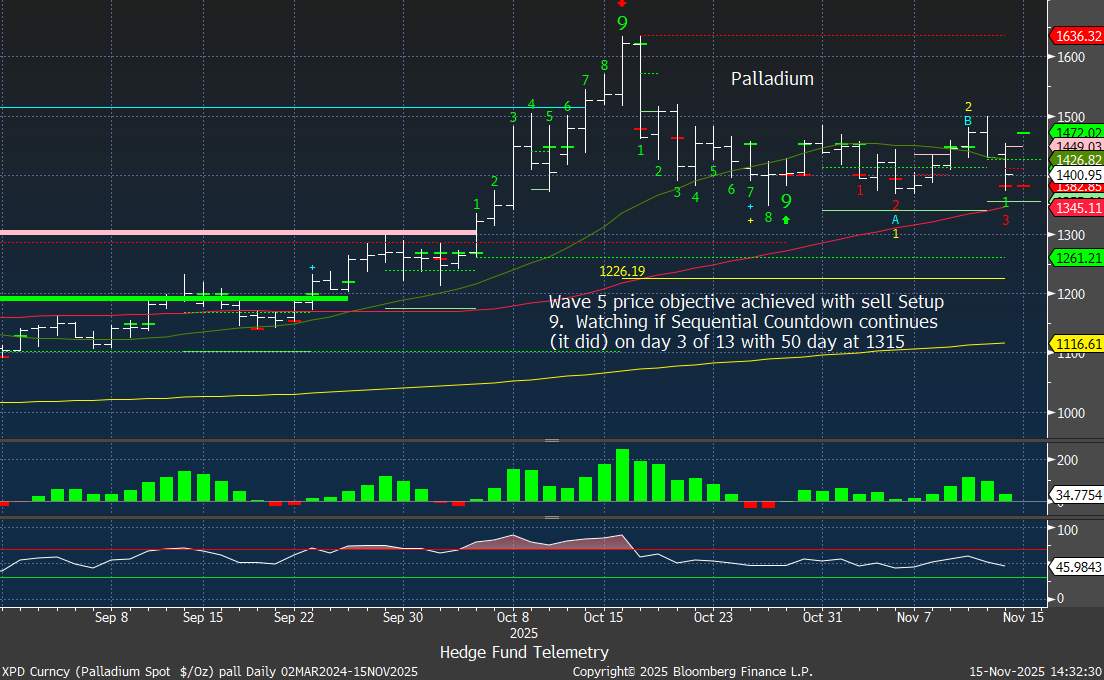Click the large green 9 at the price peak

pyautogui.click(x=622, y=23)
